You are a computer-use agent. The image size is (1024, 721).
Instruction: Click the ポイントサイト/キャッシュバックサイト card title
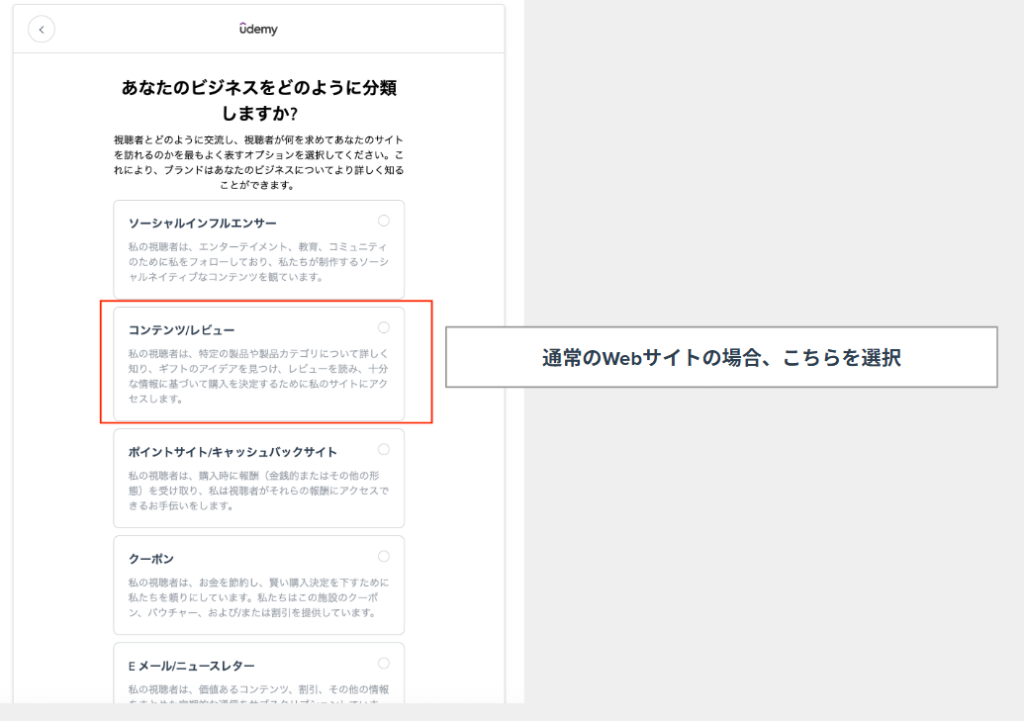[232, 452]
